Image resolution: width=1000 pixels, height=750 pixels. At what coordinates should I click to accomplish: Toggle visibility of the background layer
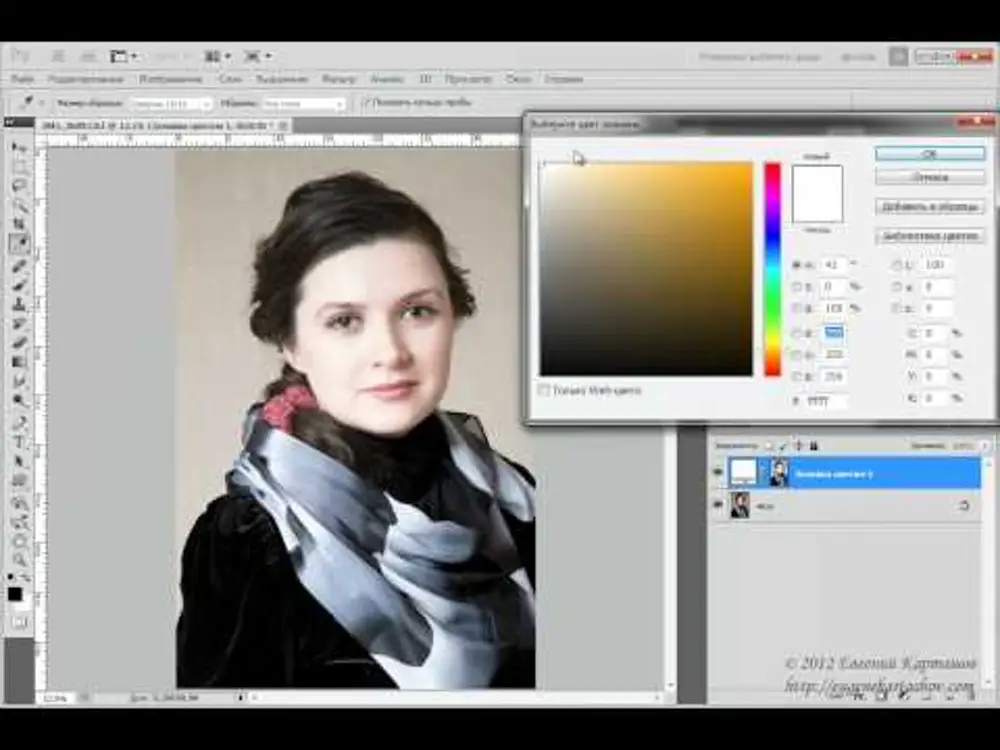pyautogui.click(x=717, y=506)
